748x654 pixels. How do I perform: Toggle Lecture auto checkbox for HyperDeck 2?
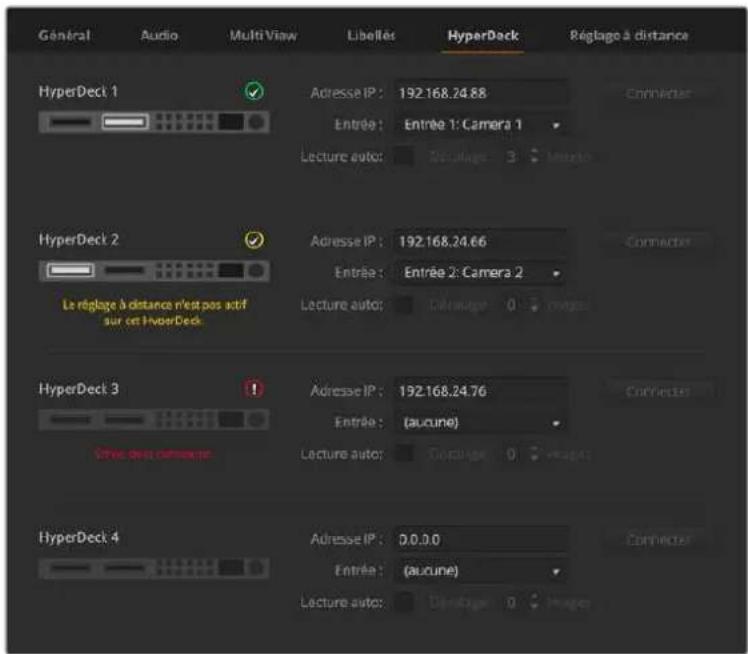pyautogui.click(x=404, y=305)
